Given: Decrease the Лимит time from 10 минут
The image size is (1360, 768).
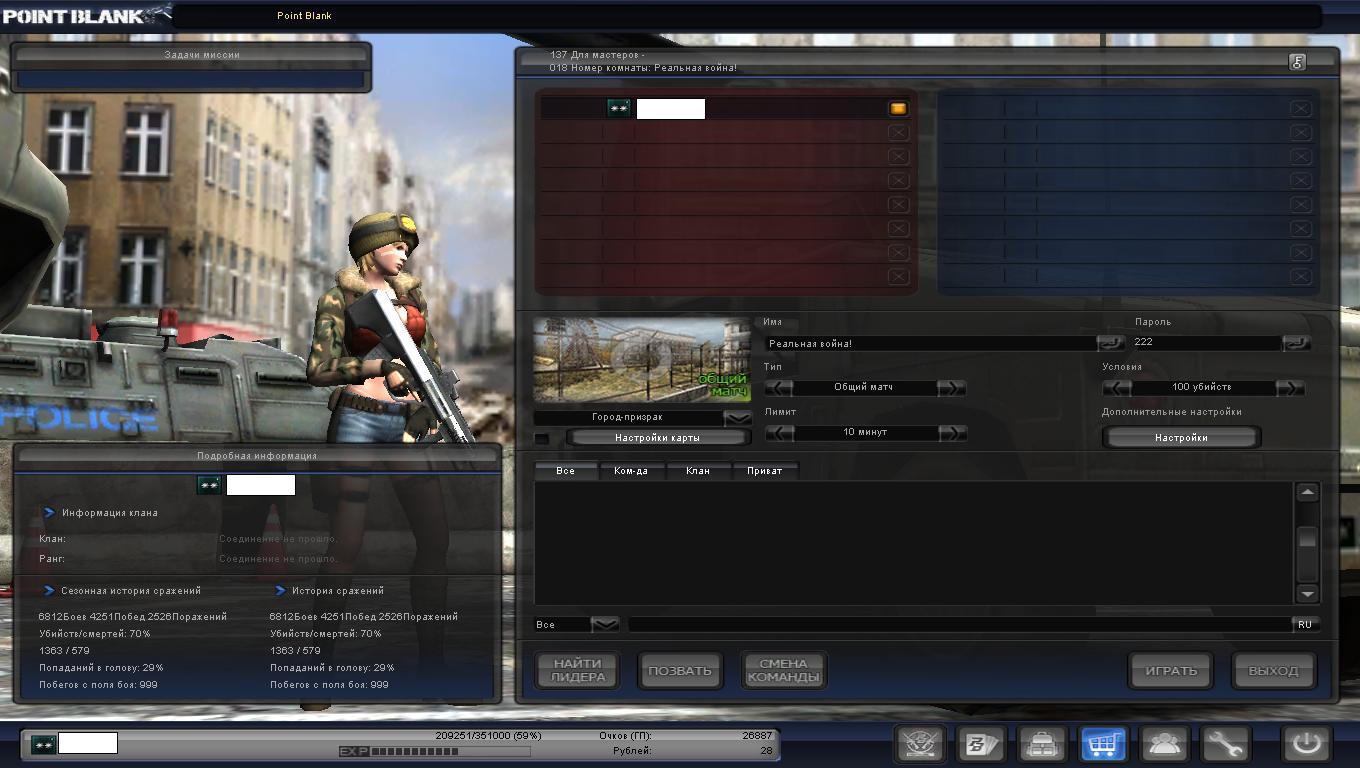Looking at the screenshot, I should tap(779, 433).
